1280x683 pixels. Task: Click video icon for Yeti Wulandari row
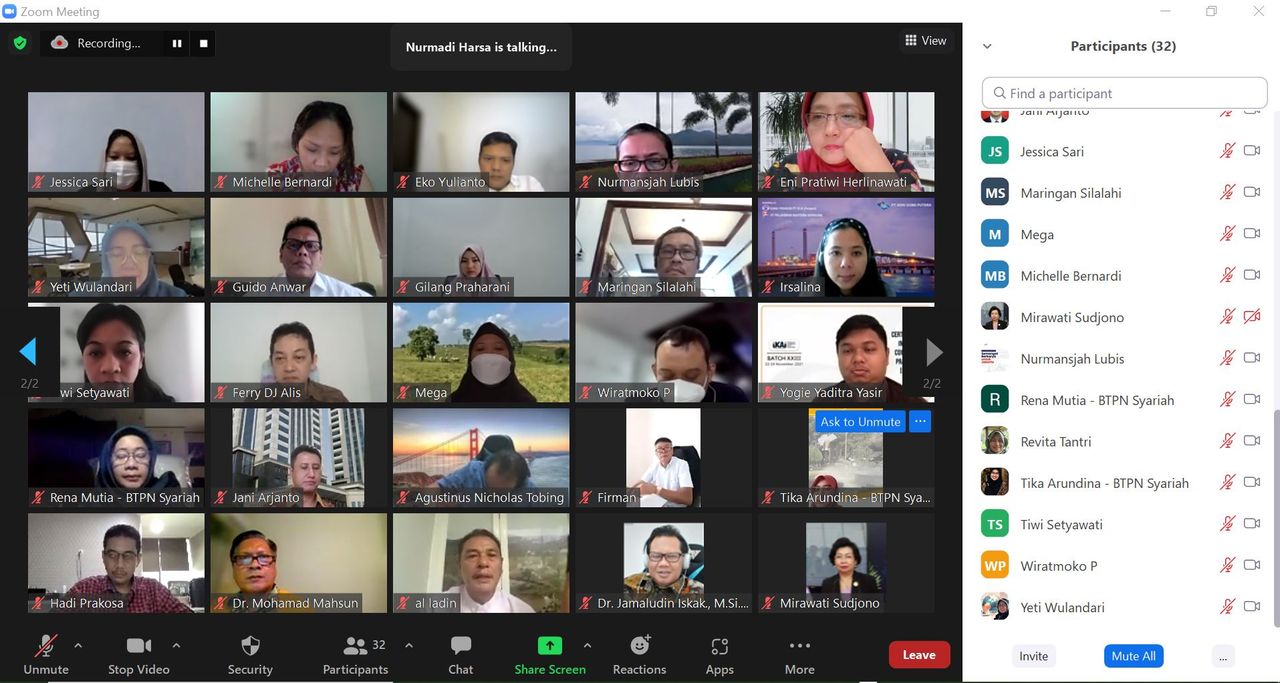[1252, 607]
